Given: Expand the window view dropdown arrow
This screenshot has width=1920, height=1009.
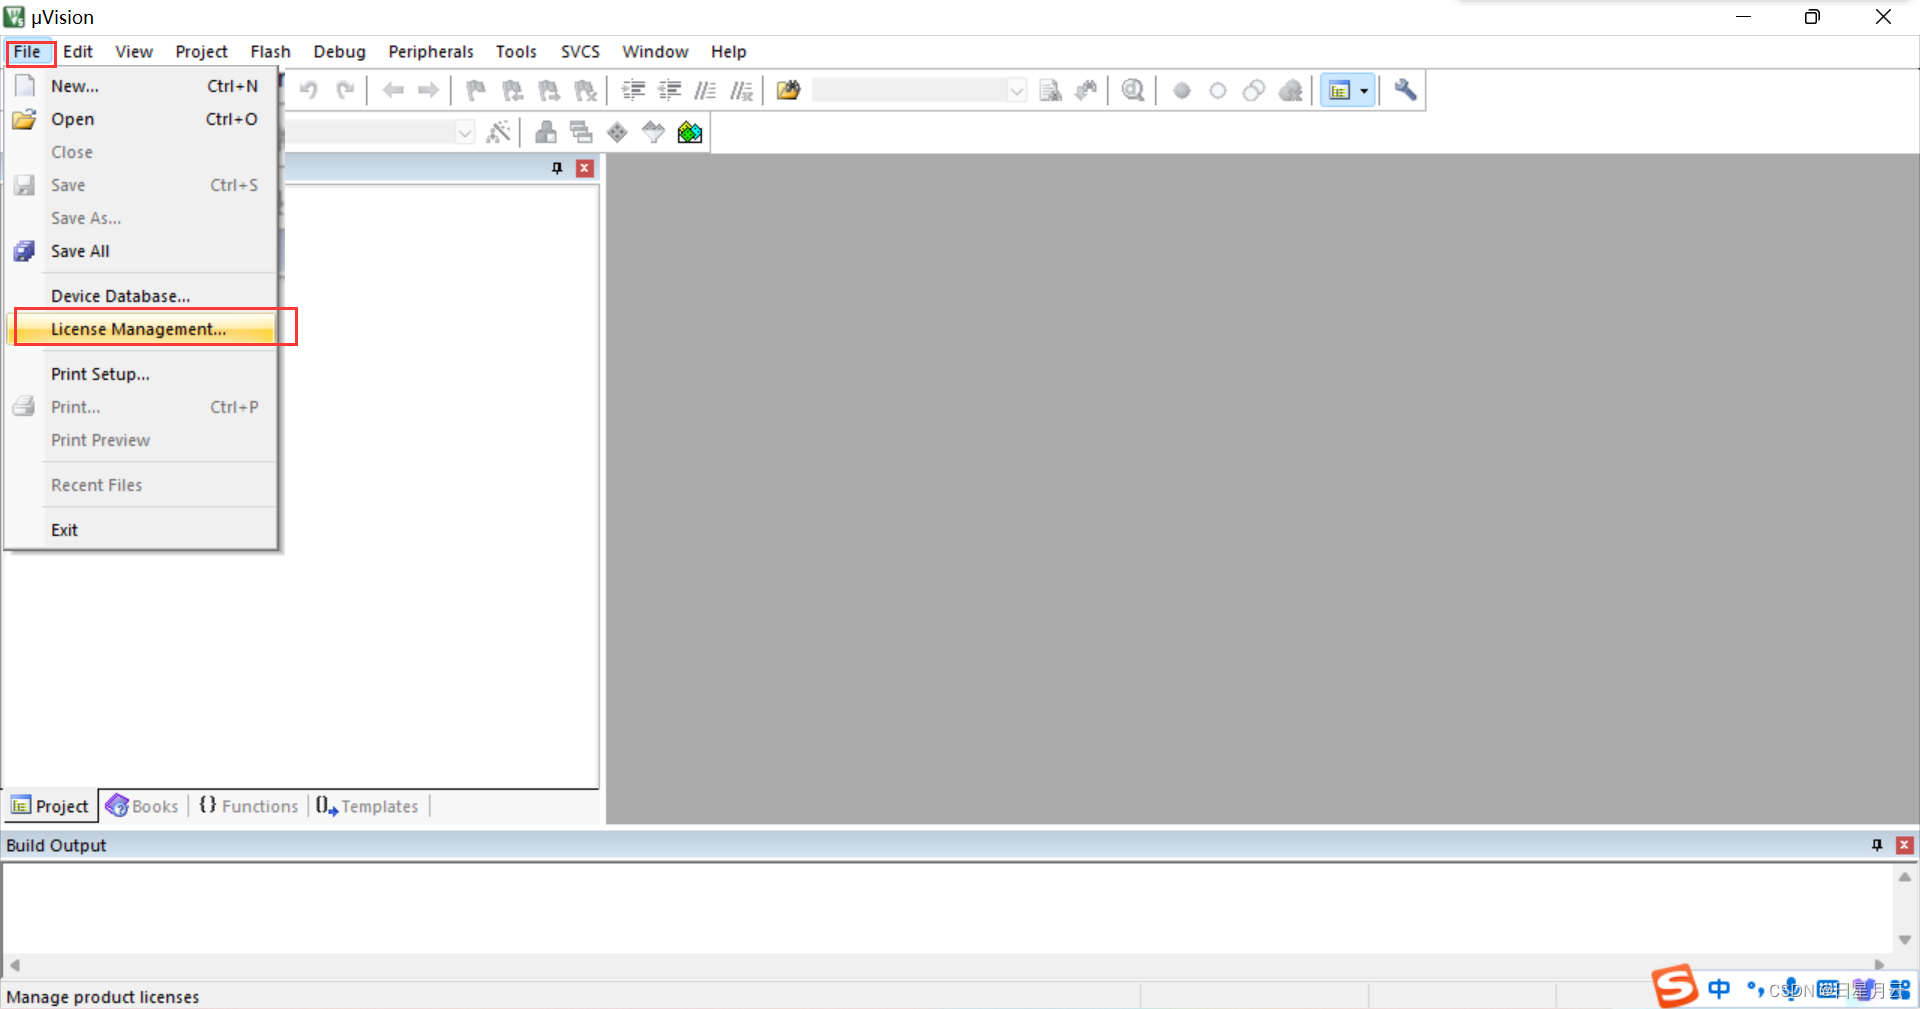Looking at the screenshot, I should coord(1364,91).
